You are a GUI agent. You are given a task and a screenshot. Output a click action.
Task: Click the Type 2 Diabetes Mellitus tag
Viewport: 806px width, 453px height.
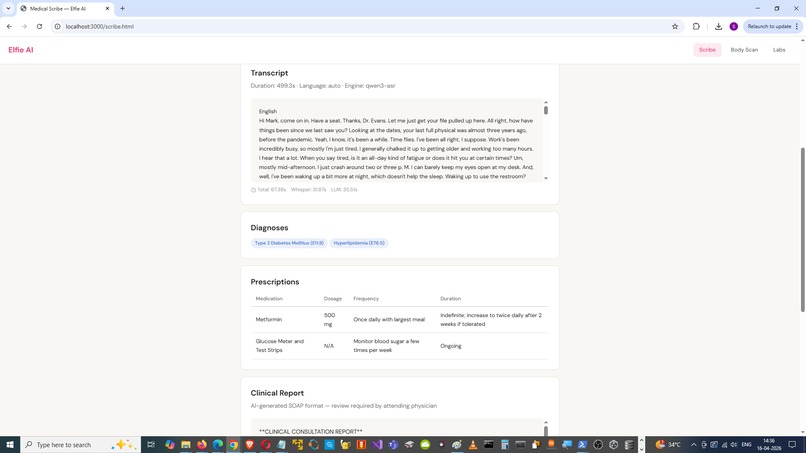289,243
